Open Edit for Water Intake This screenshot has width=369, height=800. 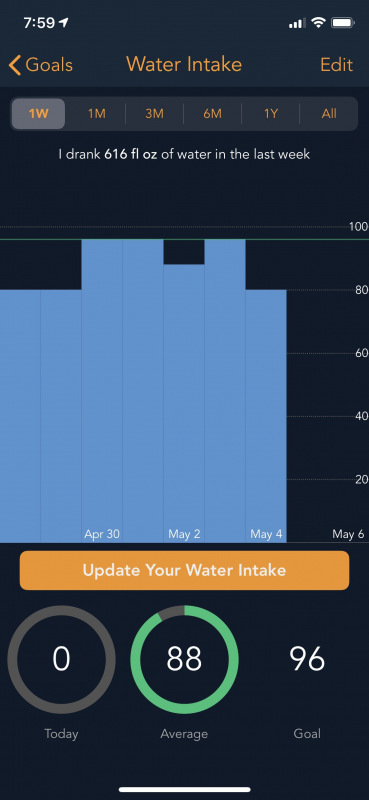(x=336, y=65)
